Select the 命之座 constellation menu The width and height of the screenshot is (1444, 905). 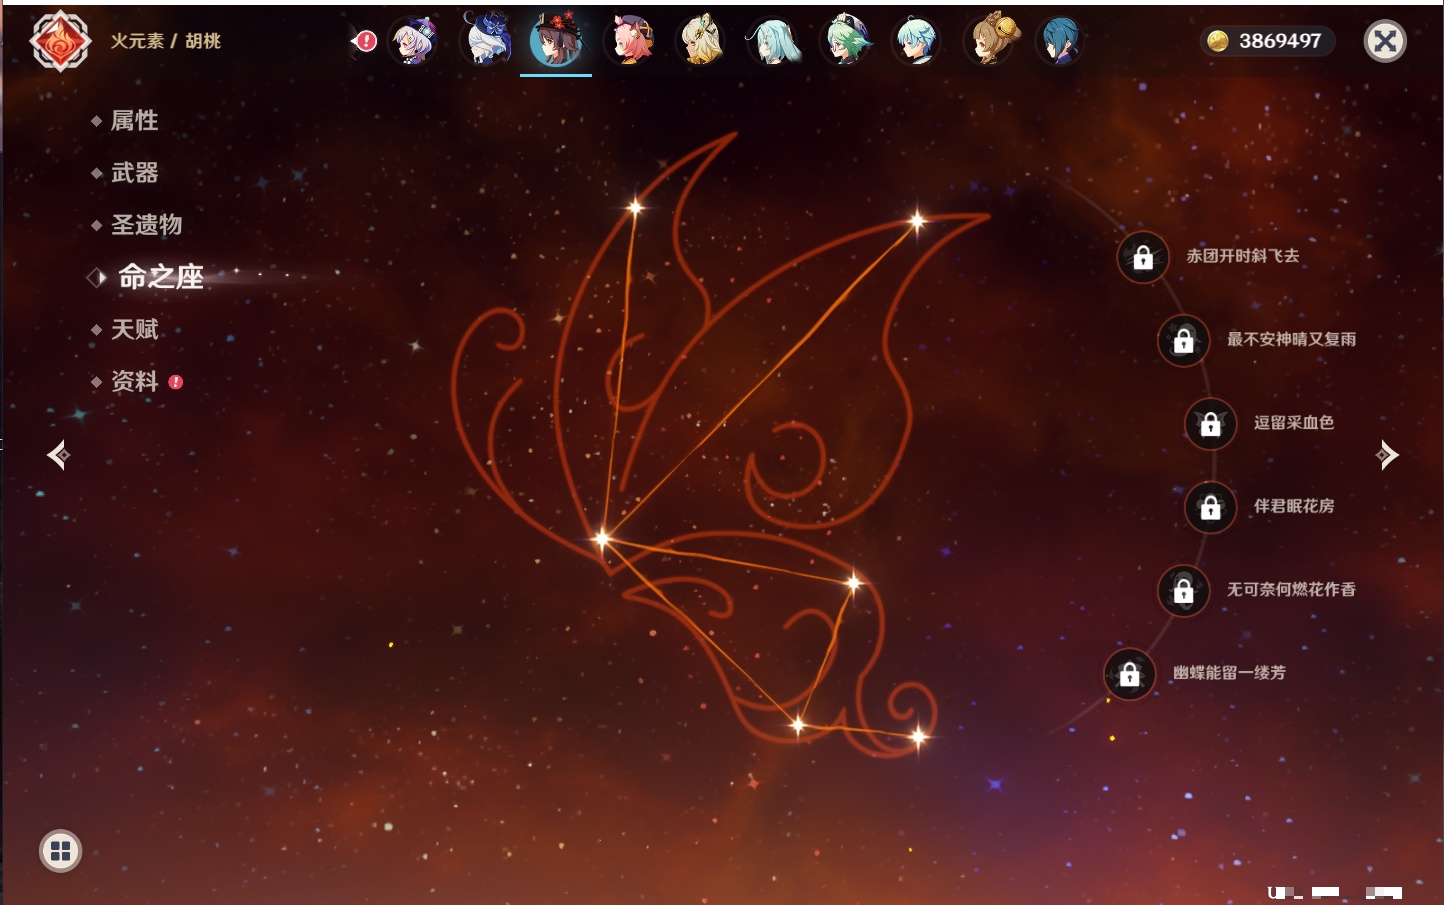(x=160, y=277)
